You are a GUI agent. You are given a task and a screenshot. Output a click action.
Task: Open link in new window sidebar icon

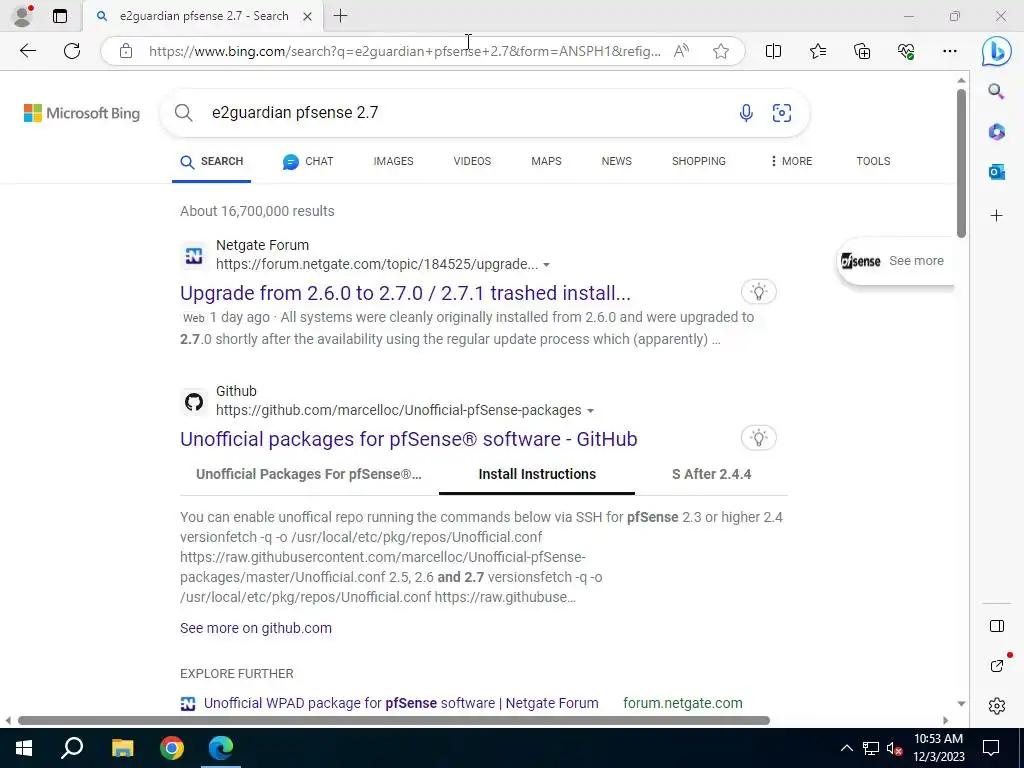coord(997,665)
